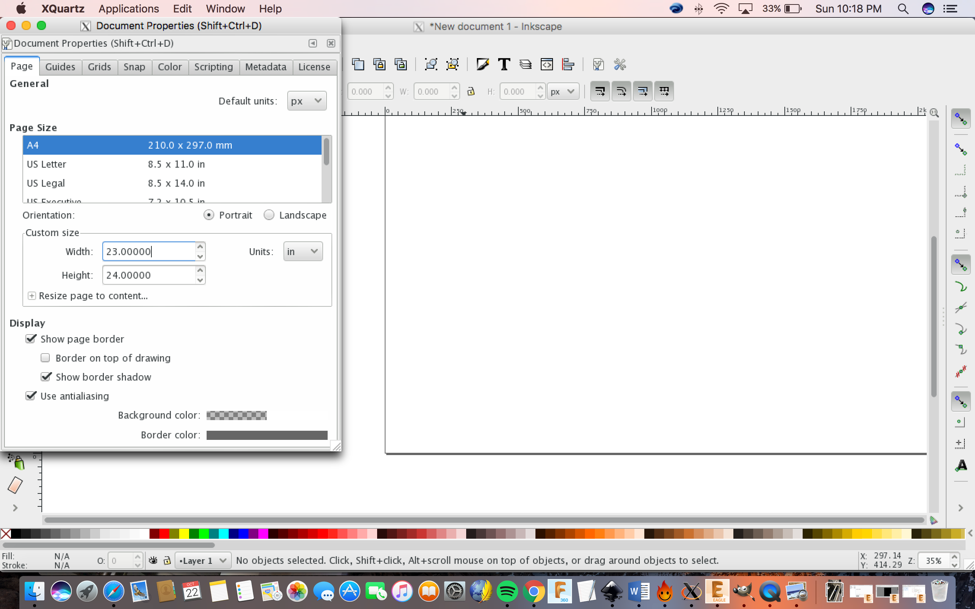975x609 pixels.
Task: Open the Layer 1 dropdown in status bar
Action: click(x=203, y=560)
